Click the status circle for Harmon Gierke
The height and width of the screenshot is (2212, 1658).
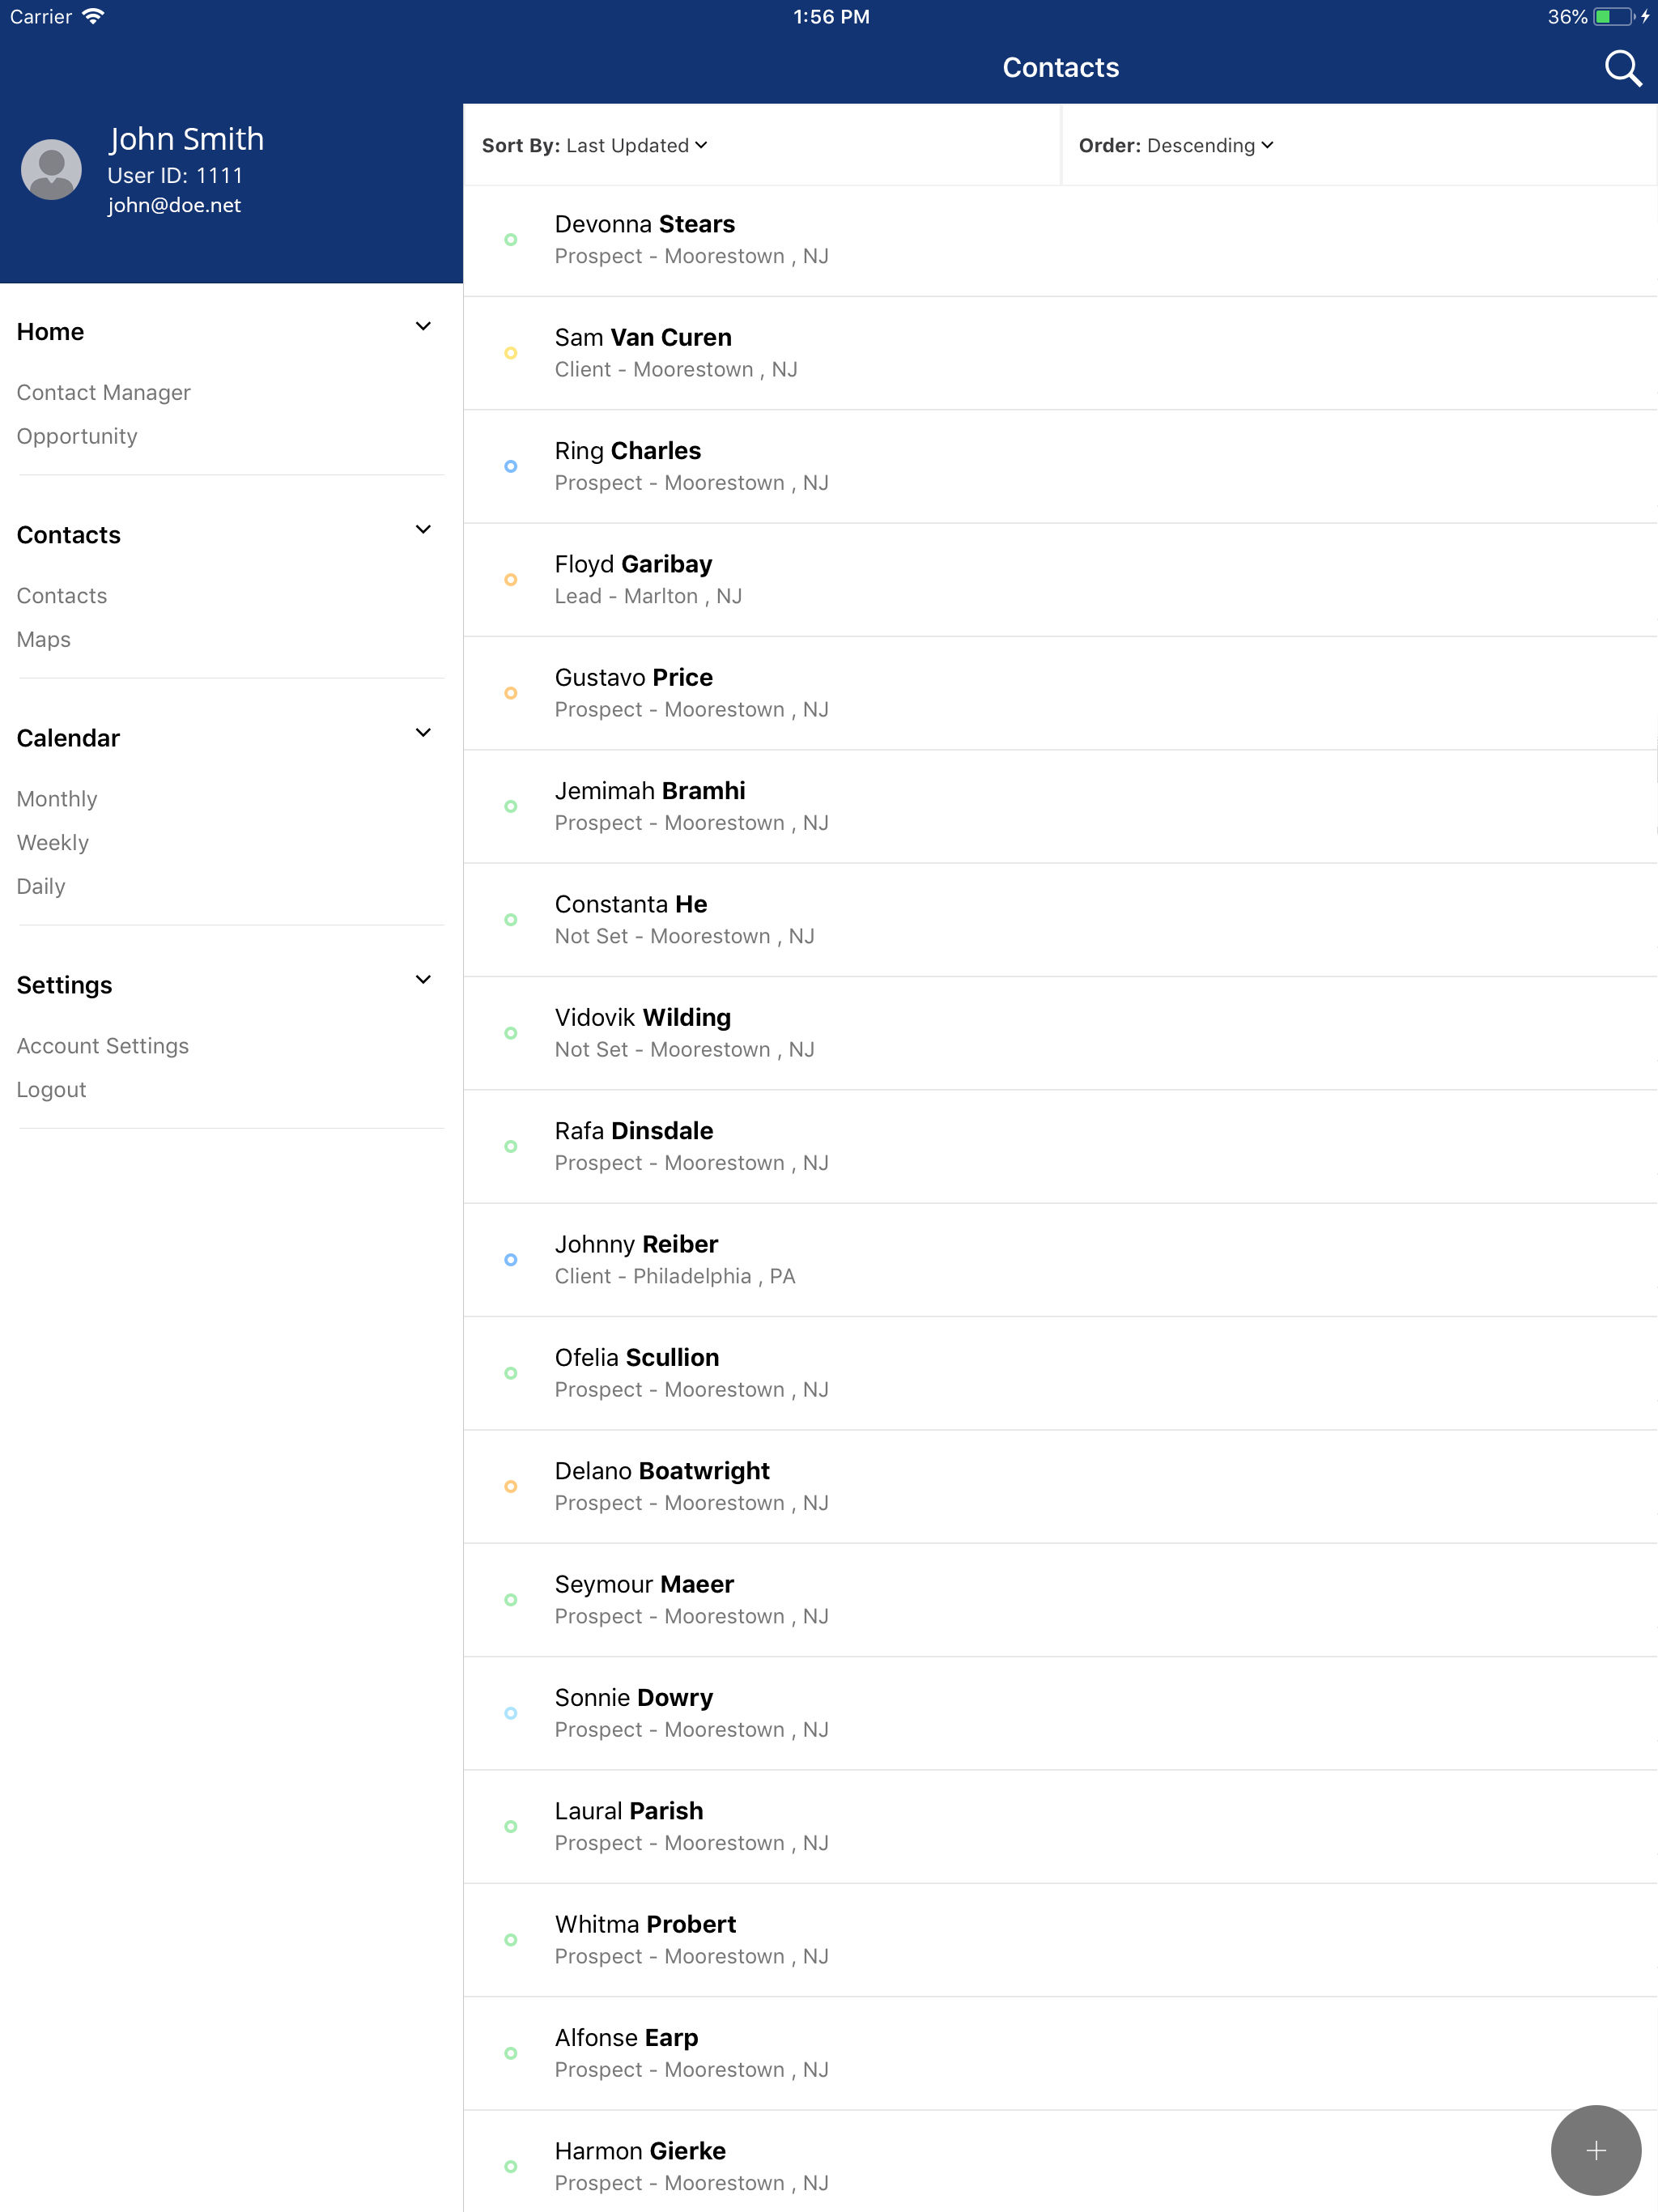[510, 2166]
